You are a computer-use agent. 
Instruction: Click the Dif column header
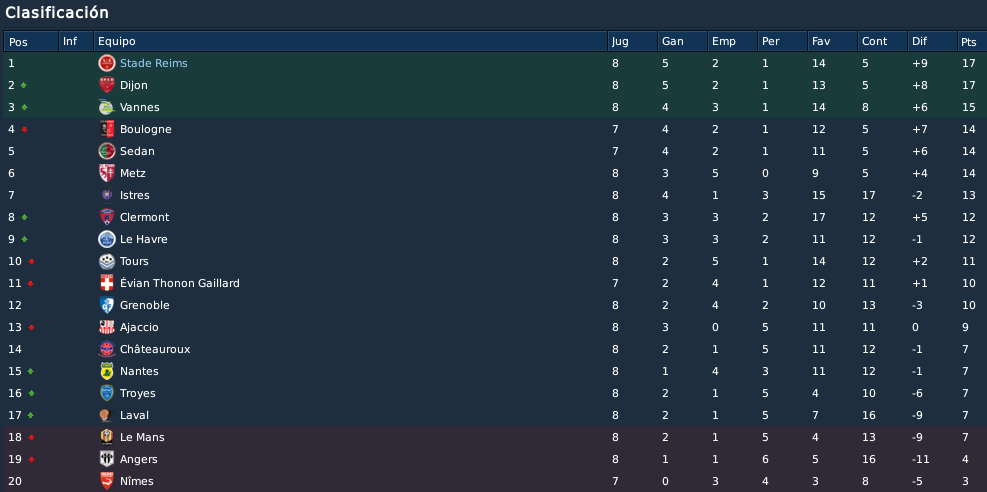(932, 42)
